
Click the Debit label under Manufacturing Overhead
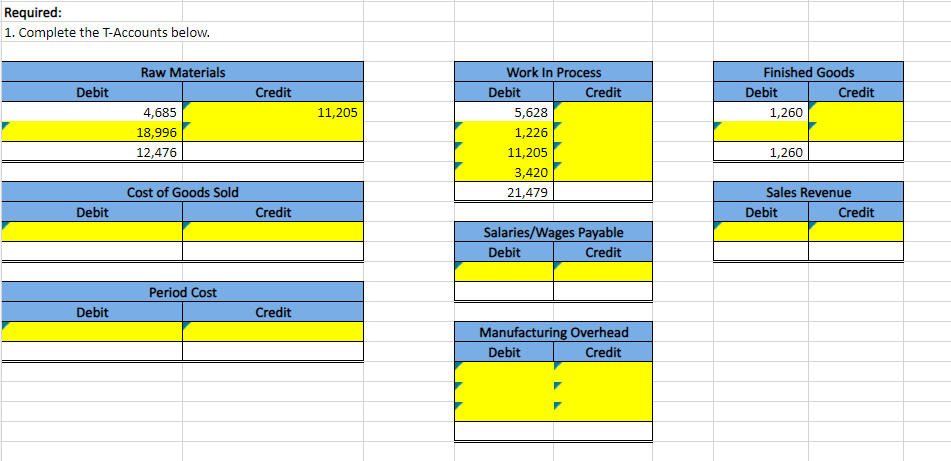504,352
